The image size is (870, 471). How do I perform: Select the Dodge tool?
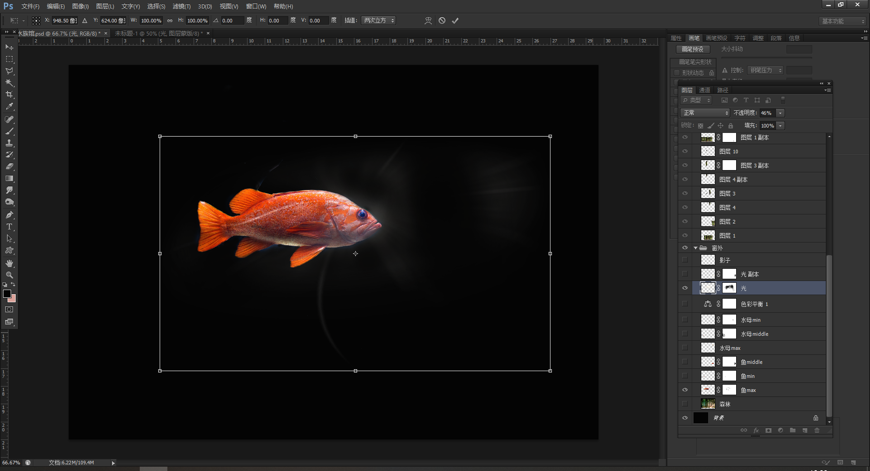click(x=9, y=202)
